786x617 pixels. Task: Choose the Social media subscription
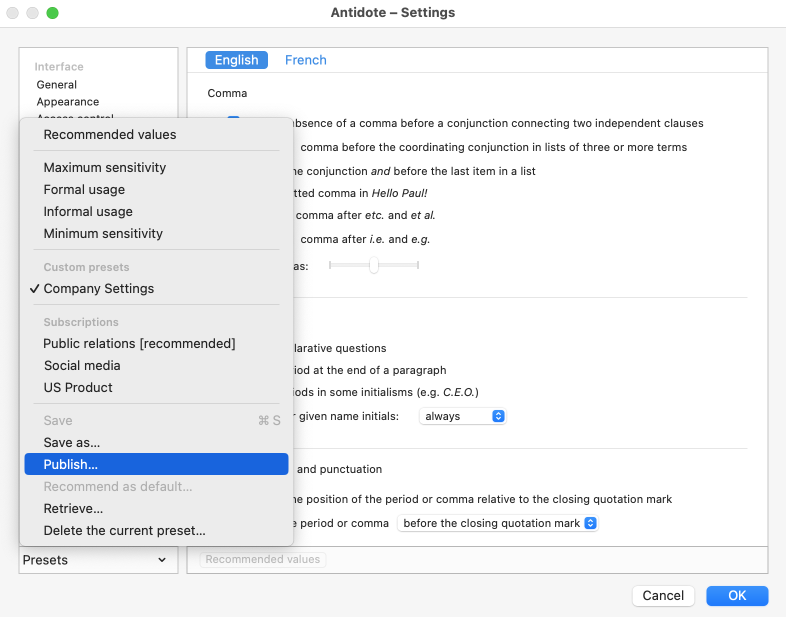[82, 365]
